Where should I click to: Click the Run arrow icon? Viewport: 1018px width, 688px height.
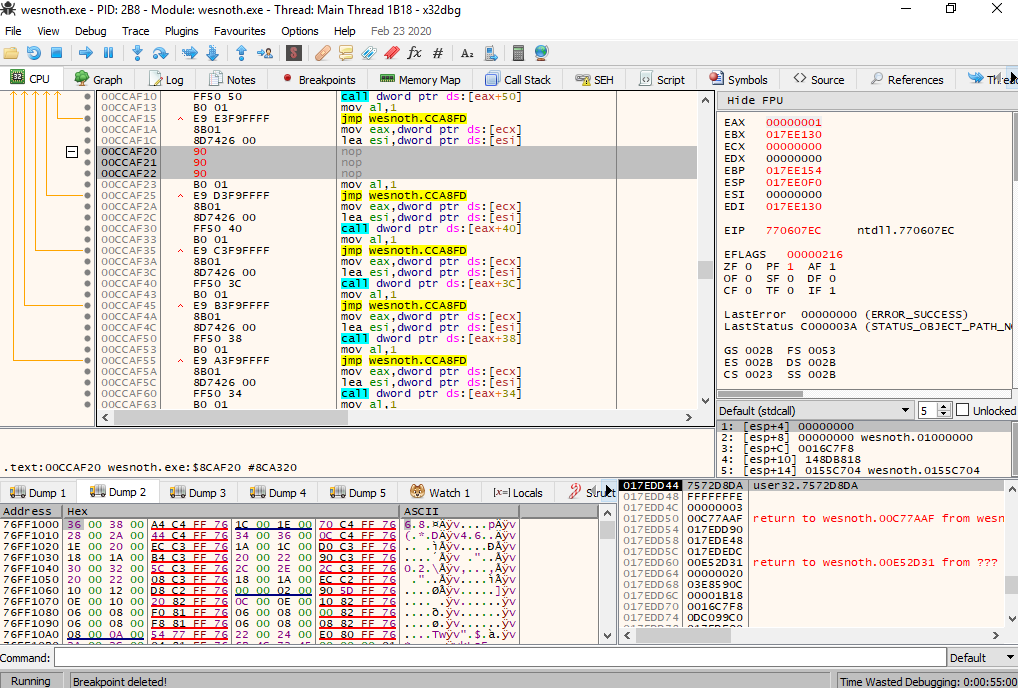[85, 53]
